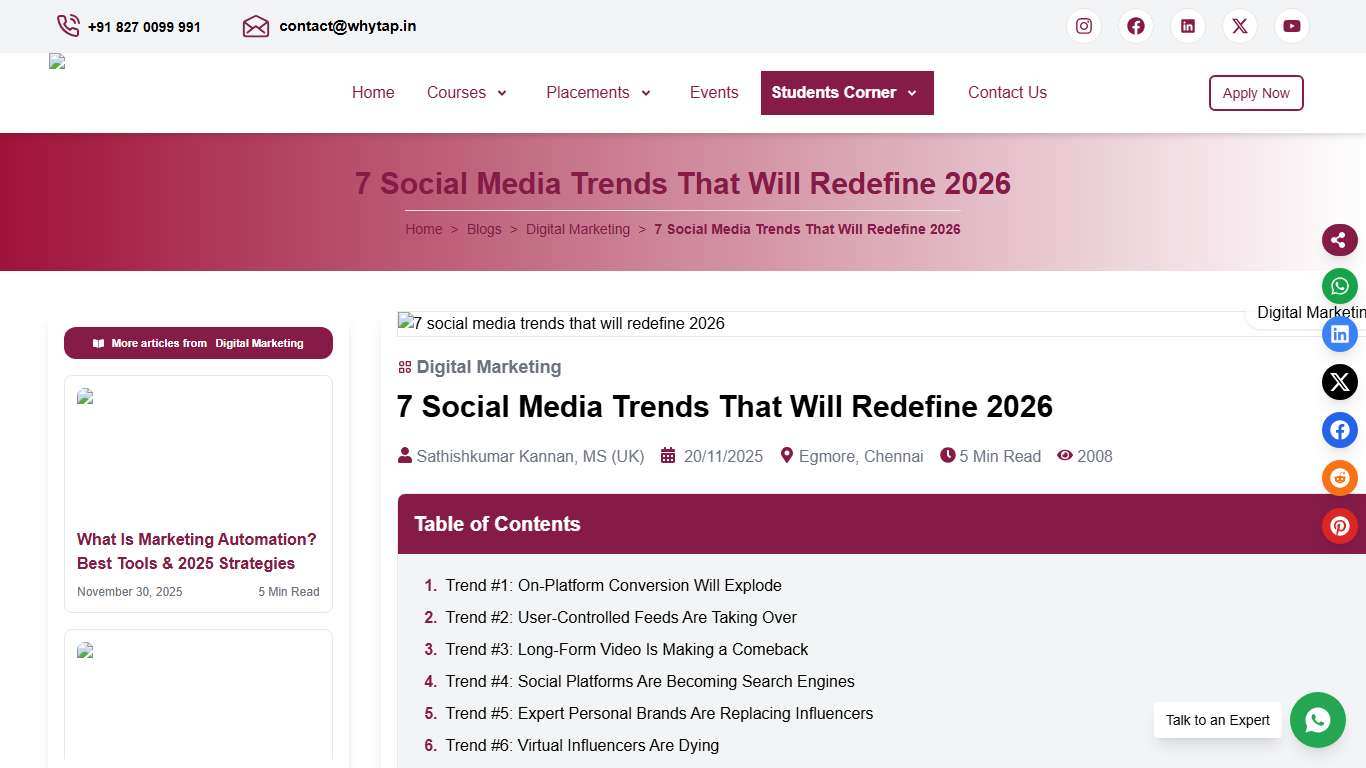Open Trend #4 about platforms becoming search engines
This screenshot has width=1366, height=768.
(650, 681)
